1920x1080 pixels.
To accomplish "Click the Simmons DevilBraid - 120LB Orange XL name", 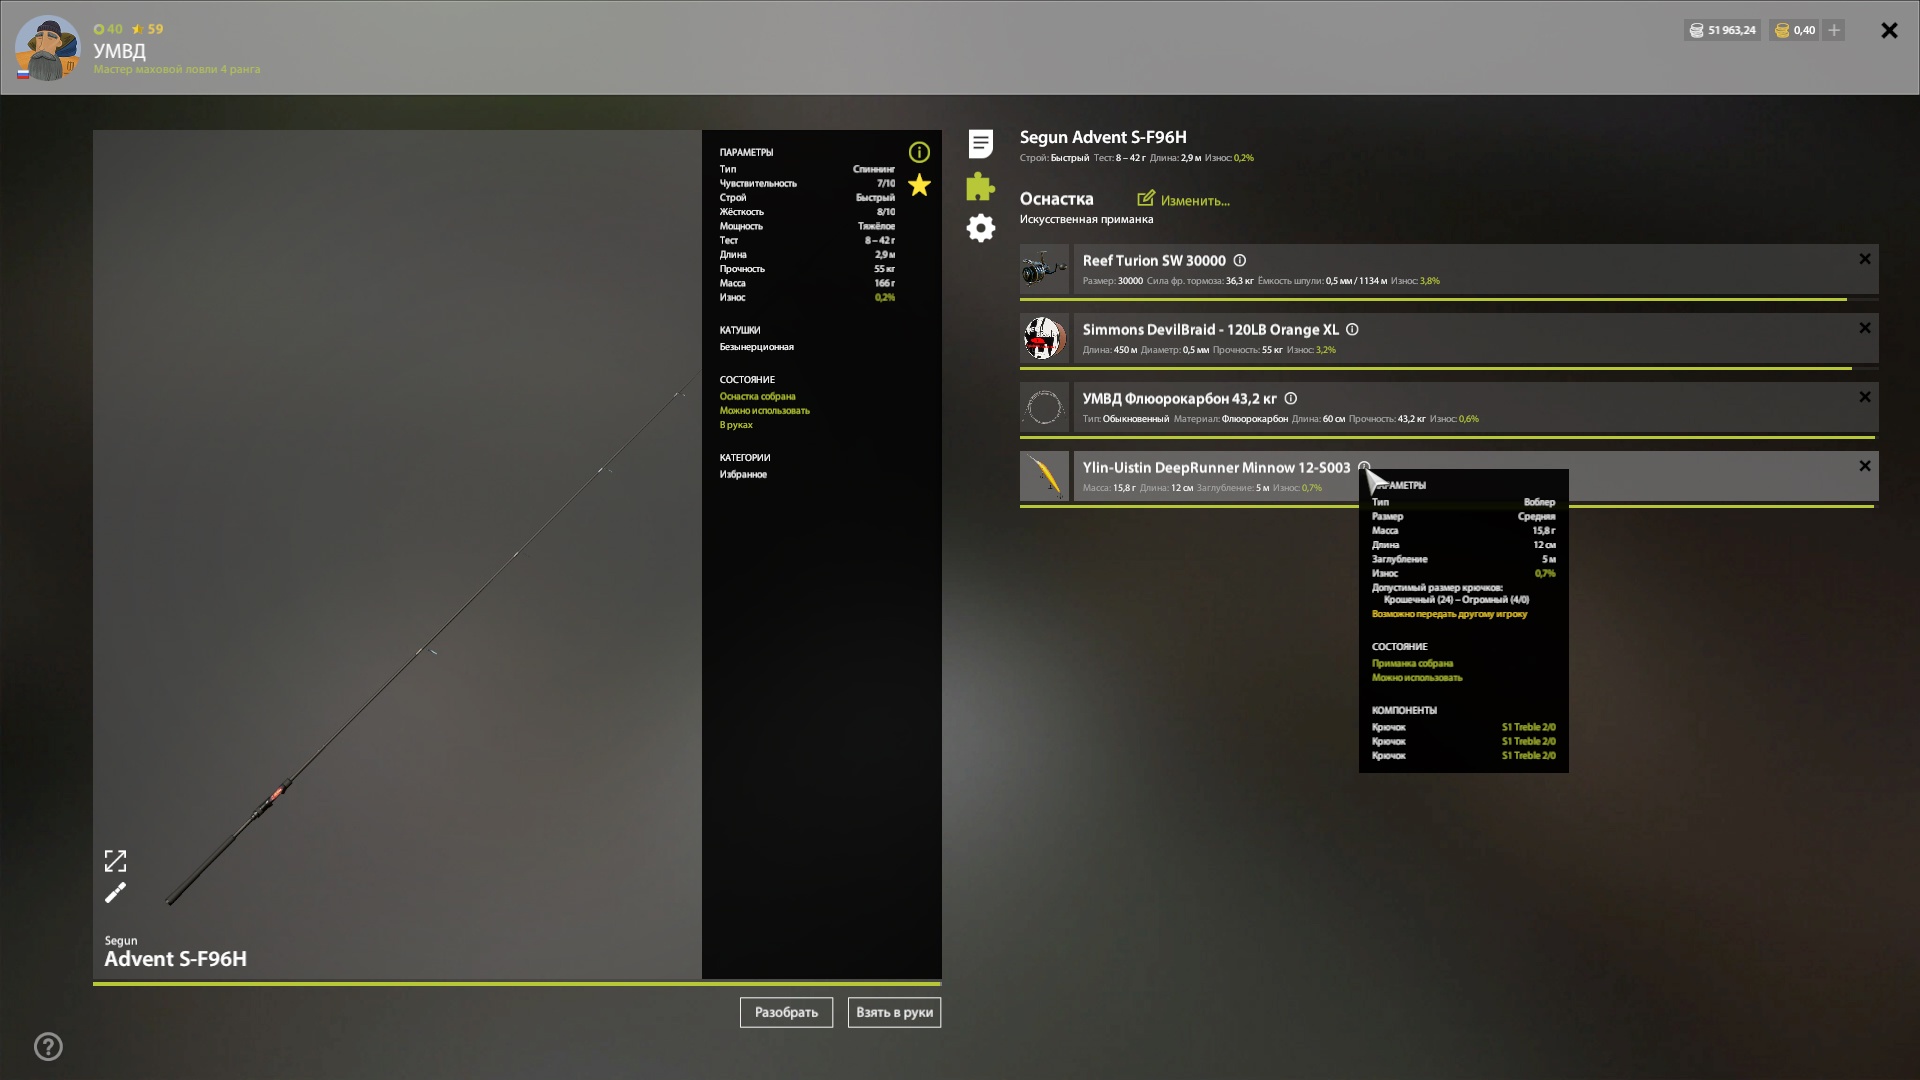I will point(1210,329).
